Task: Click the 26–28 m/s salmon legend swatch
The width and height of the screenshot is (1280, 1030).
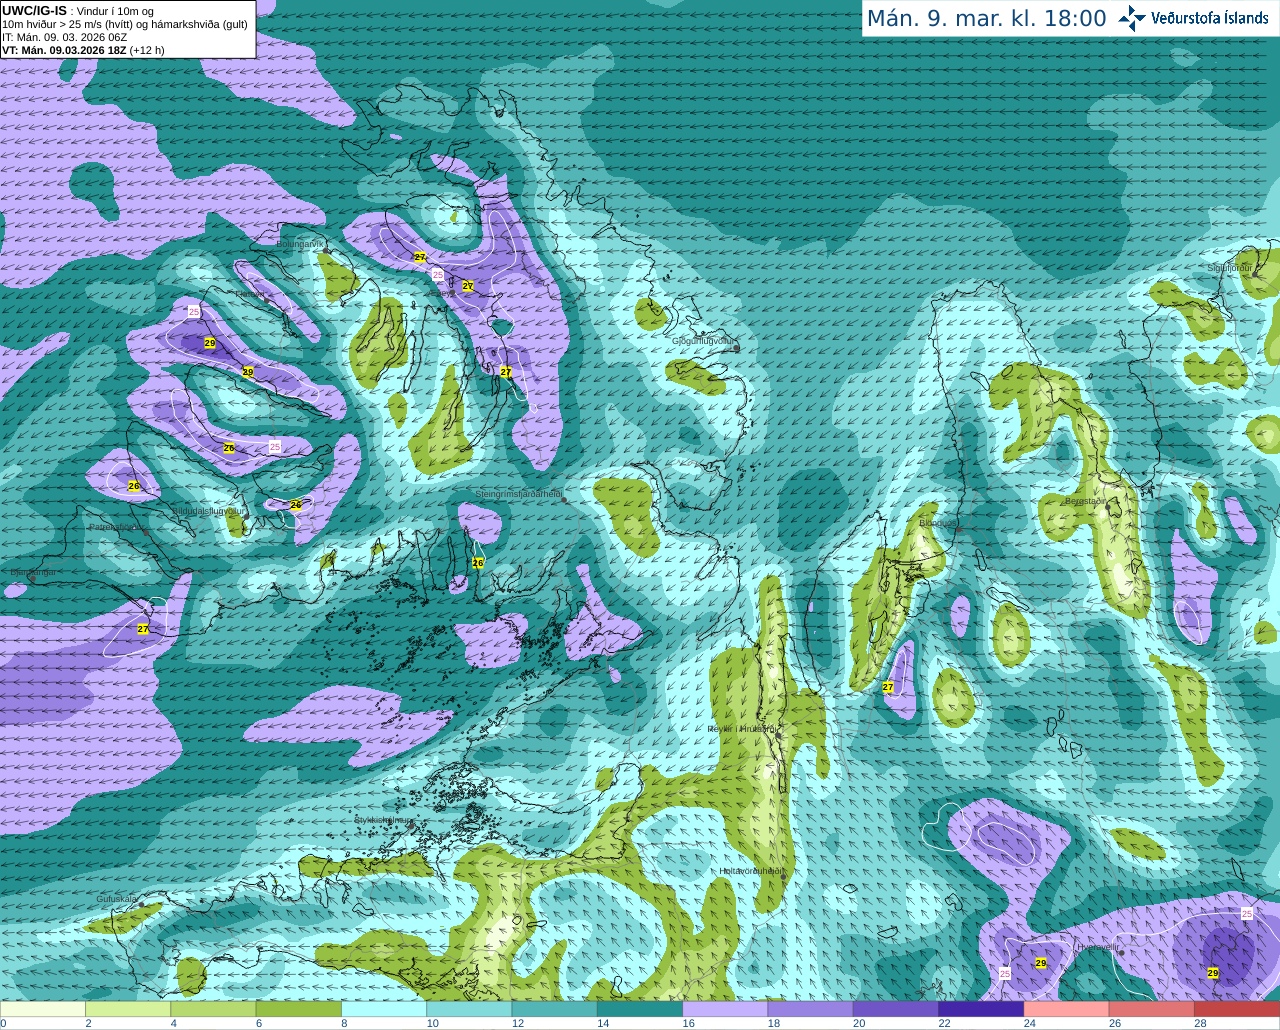Action: pos(1152,1009)
